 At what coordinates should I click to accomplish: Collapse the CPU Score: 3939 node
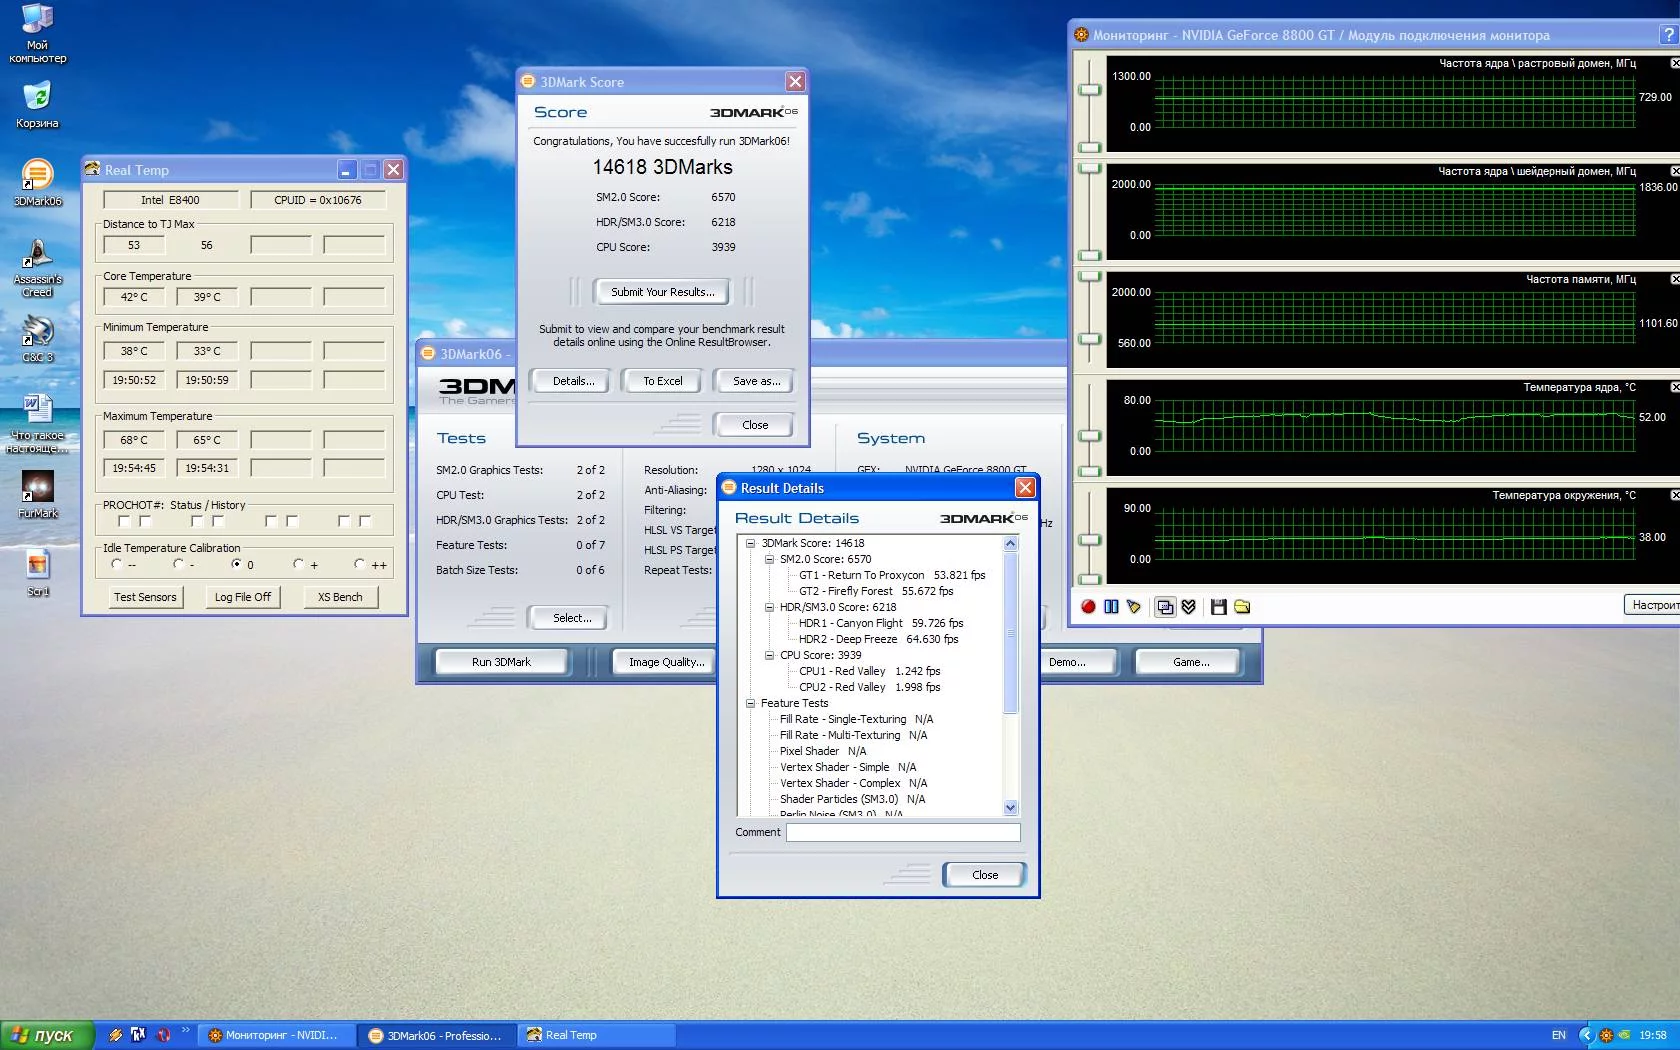coord(769,655)
